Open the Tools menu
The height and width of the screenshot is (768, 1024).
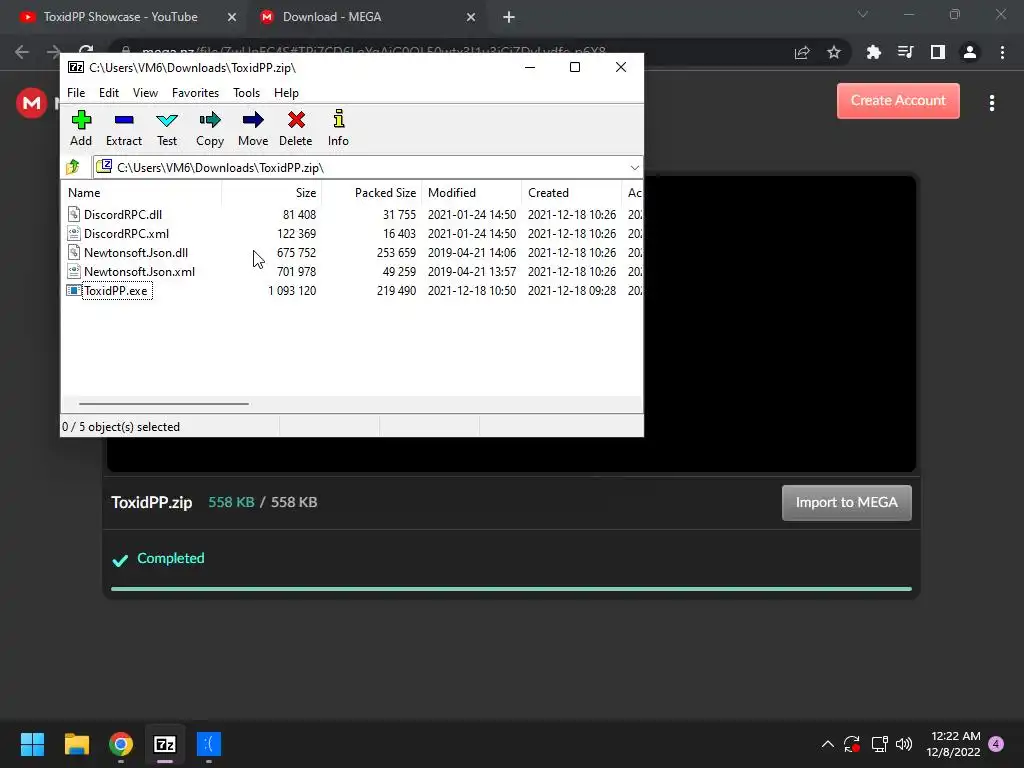coord(246,93)
